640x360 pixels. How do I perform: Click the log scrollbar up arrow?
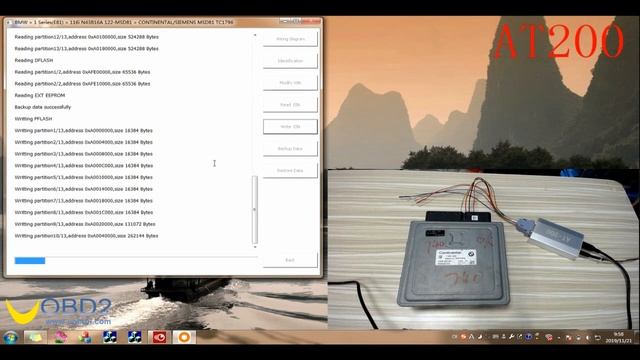255,35
